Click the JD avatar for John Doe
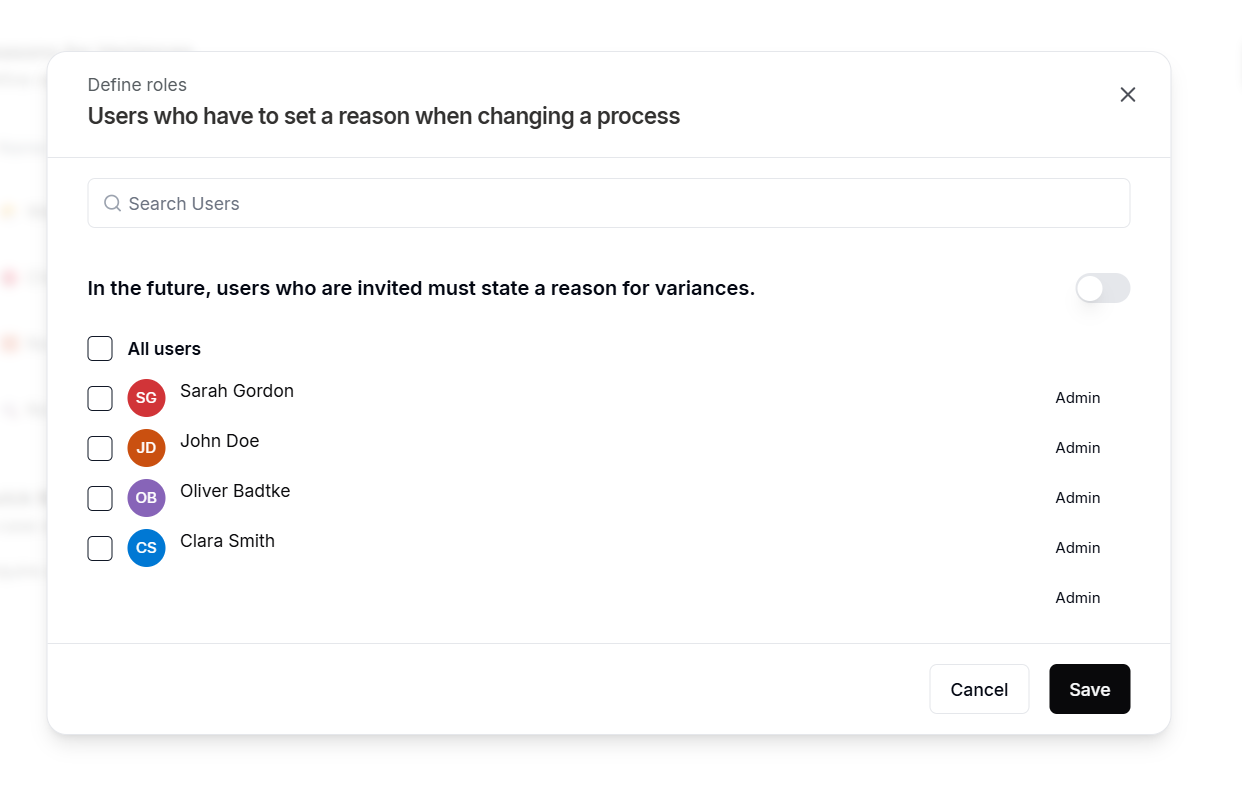This screenshot has width=1242, height=801. tap(146, 448)
